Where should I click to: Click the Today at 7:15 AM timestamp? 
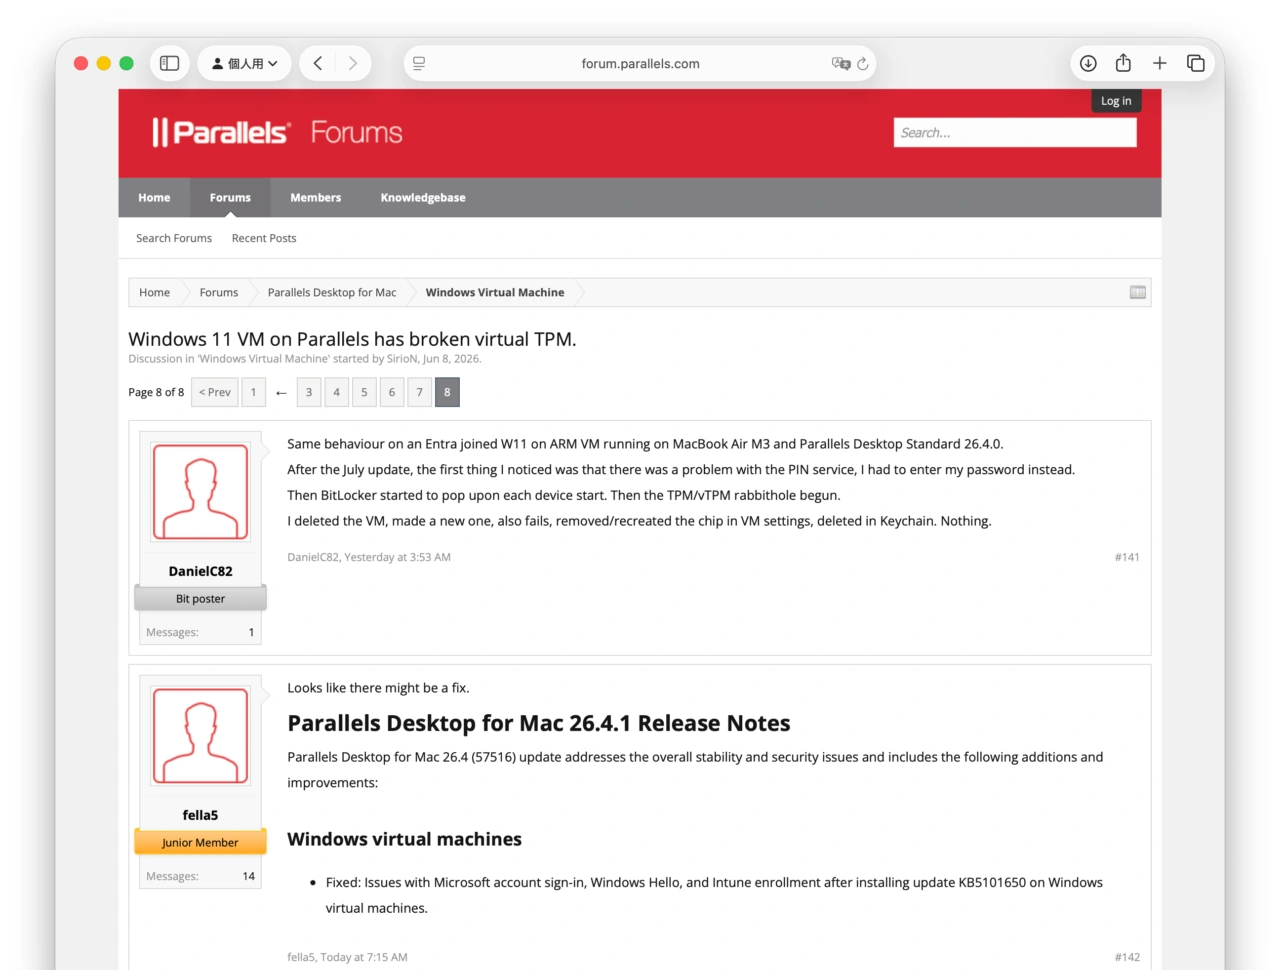tap(364, 957)
